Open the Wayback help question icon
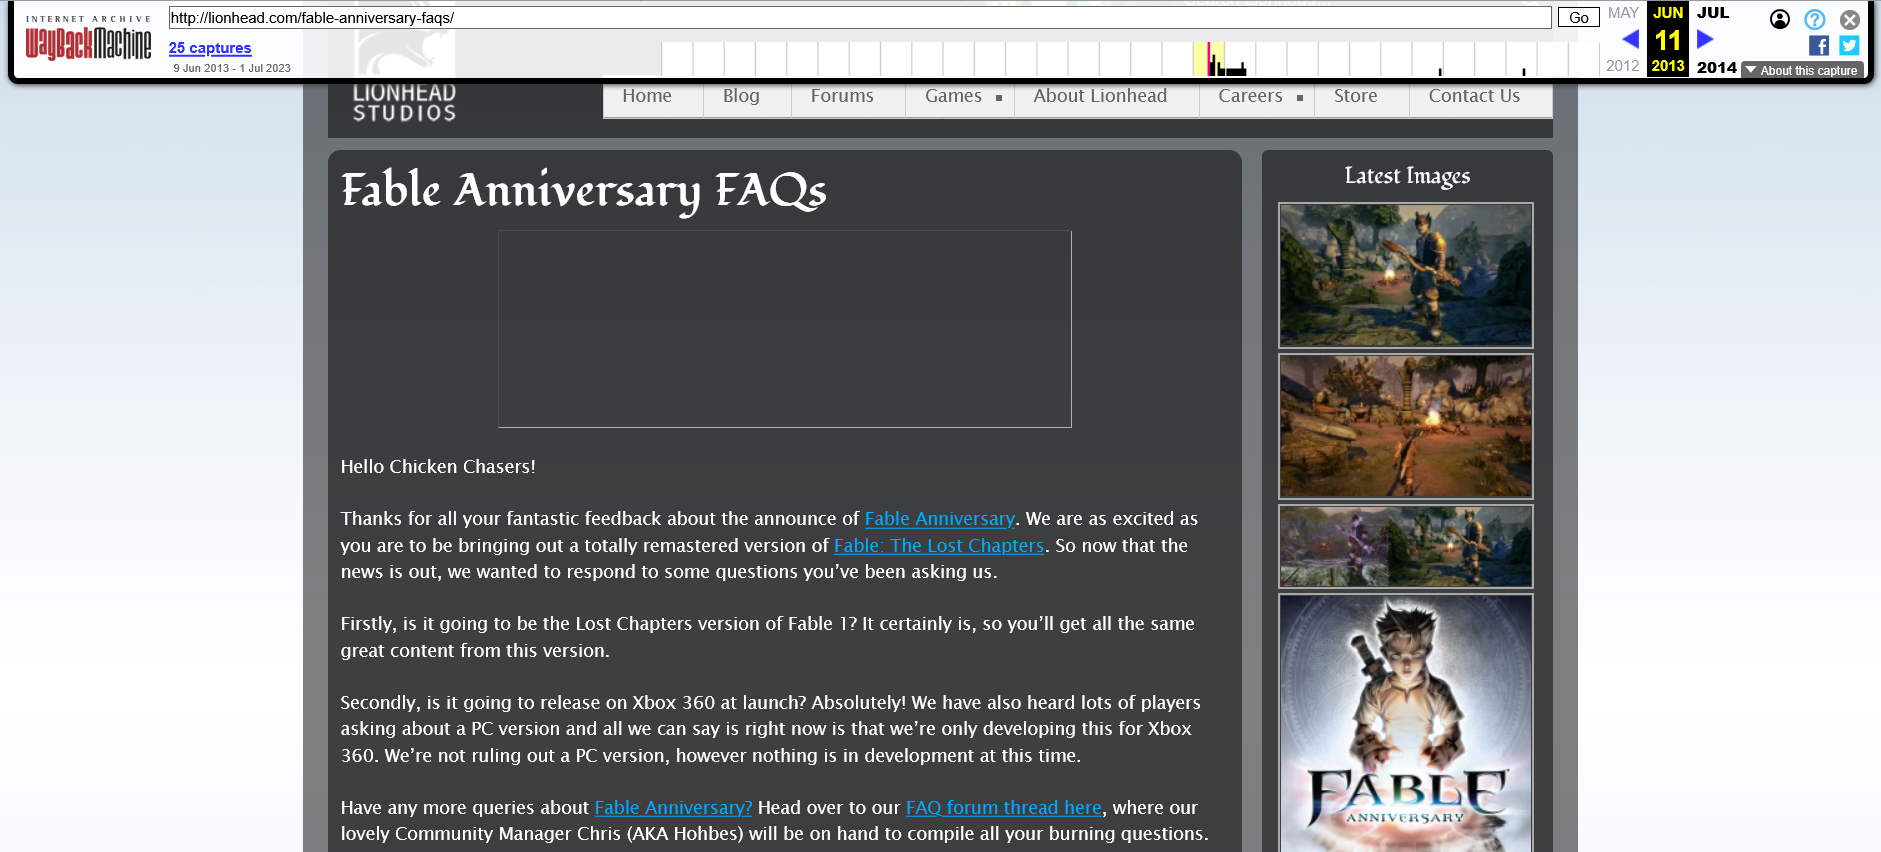This screenshot has height=852, width=1881. pyautogui.click(x=1815, y=19)
